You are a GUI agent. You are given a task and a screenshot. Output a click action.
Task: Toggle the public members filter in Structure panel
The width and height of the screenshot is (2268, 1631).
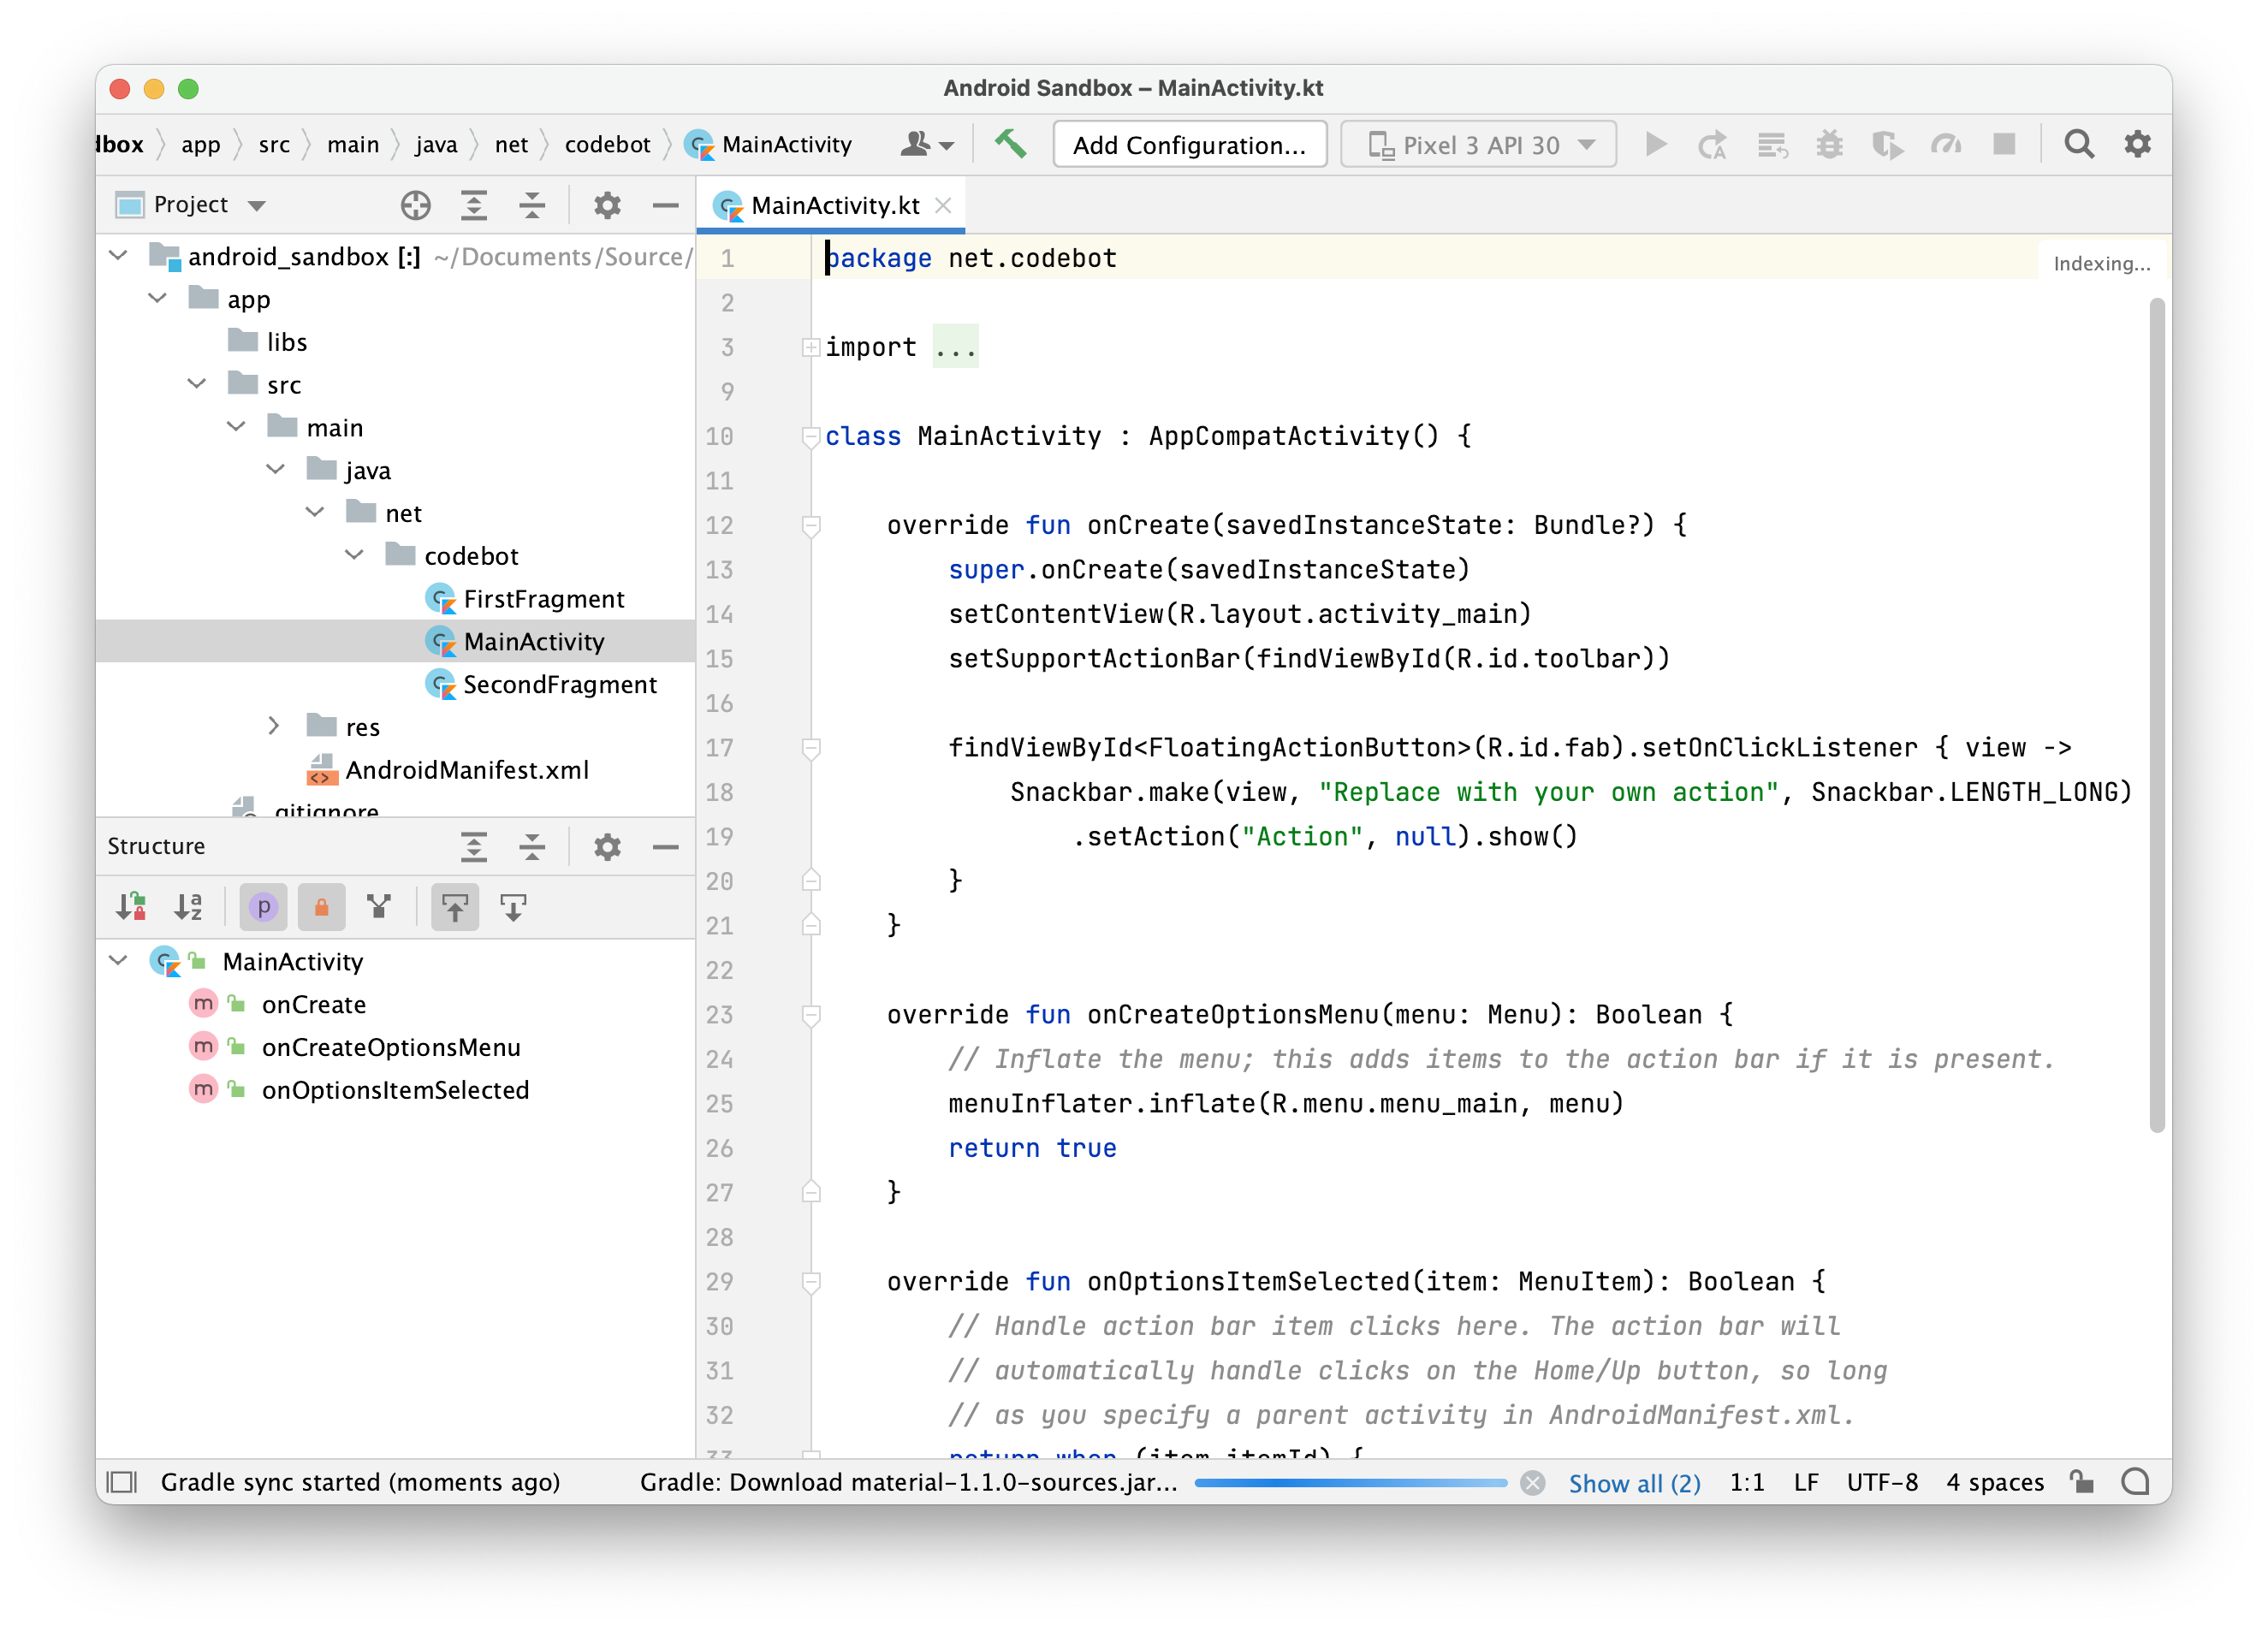(263, 906)
